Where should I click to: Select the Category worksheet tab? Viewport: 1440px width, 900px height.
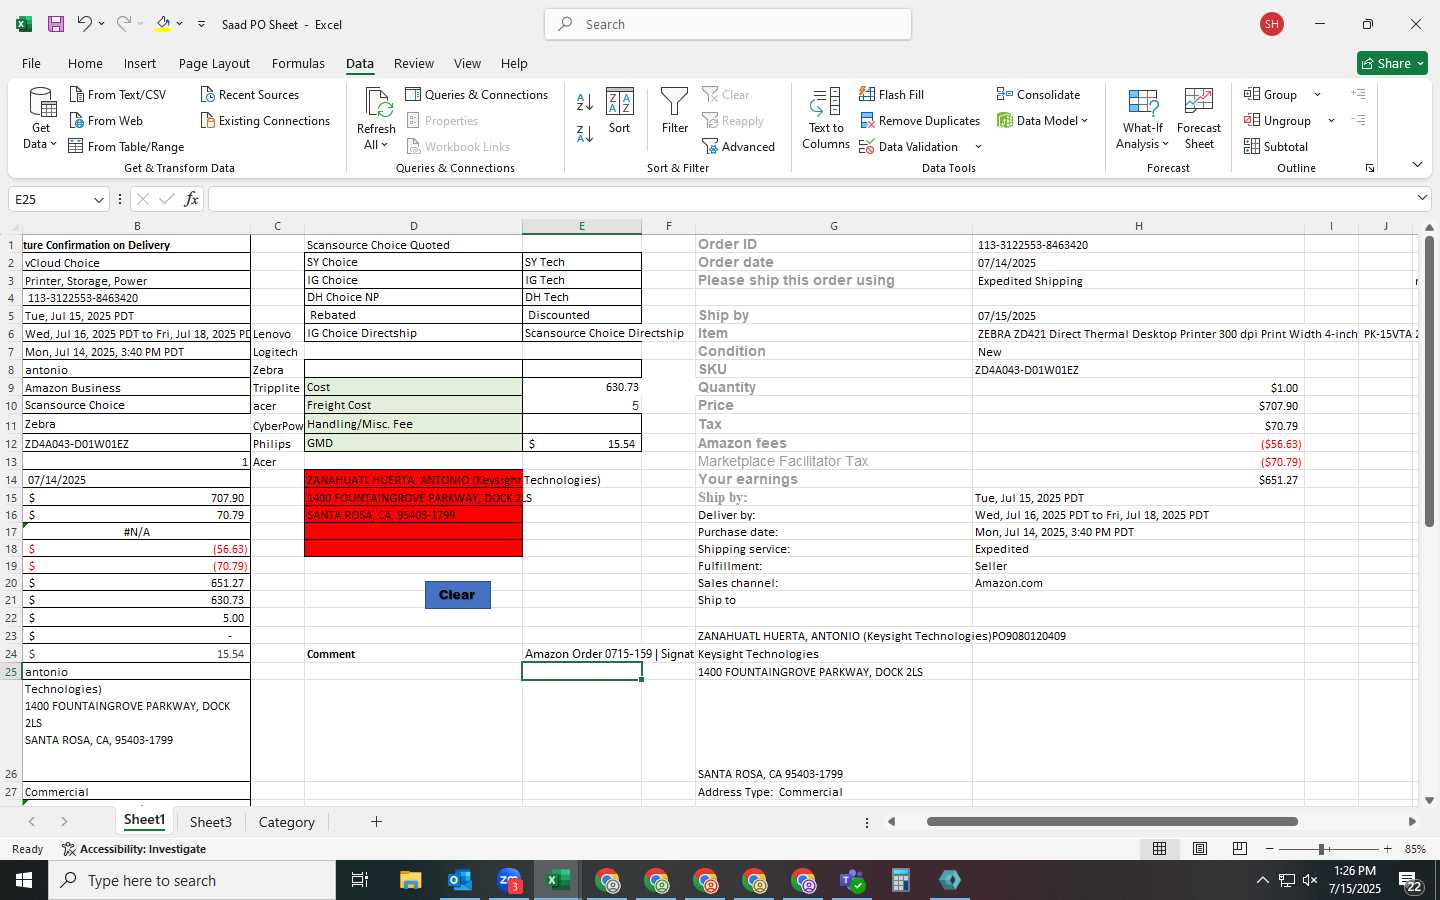[287, 822]
